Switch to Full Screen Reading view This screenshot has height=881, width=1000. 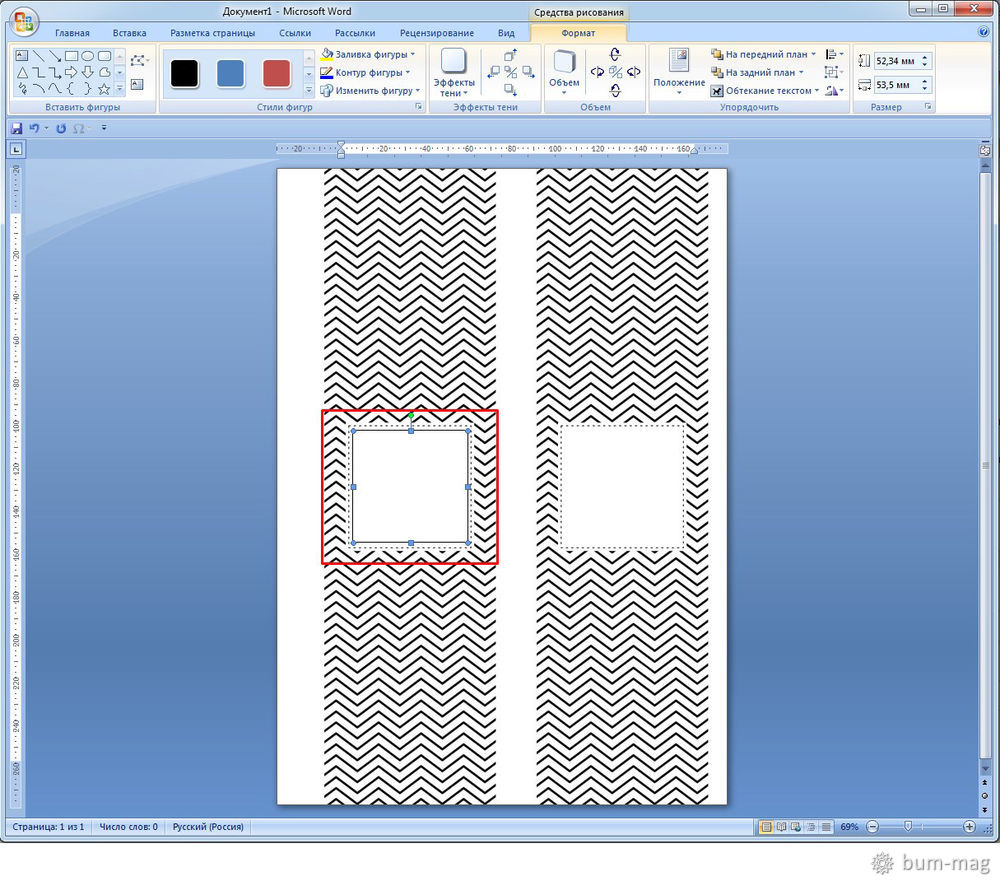[x=781, y=827]
